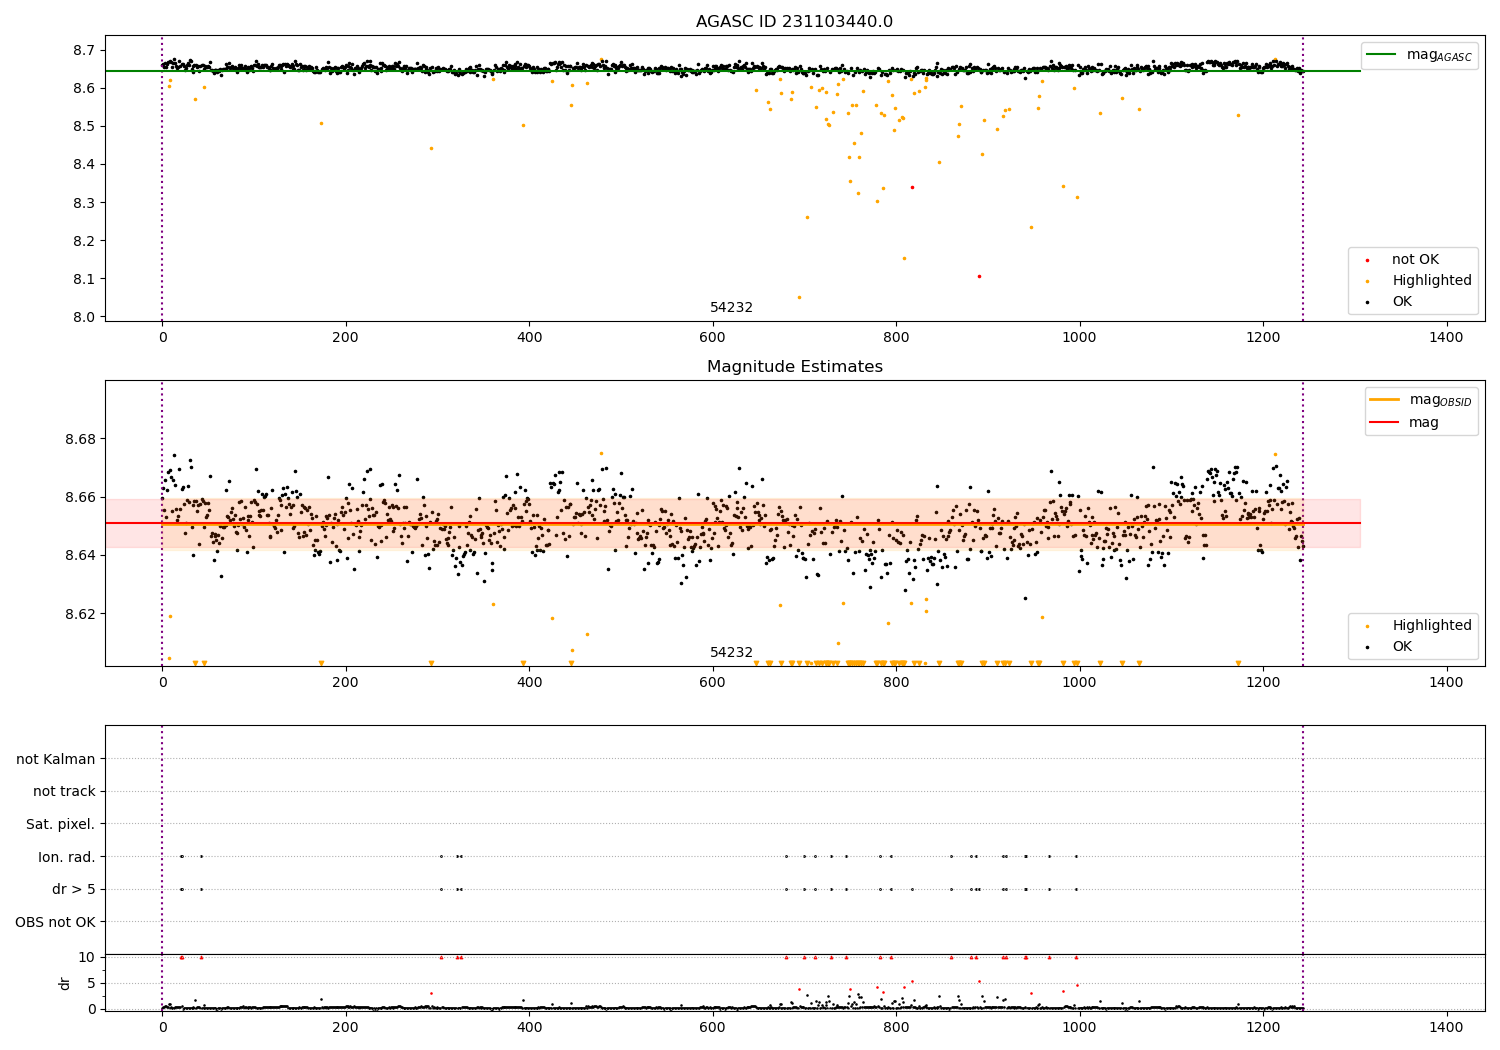1500x1050 pixels.
Task: Click the rotated "dr" y-axis label
Action: point(65,983)
